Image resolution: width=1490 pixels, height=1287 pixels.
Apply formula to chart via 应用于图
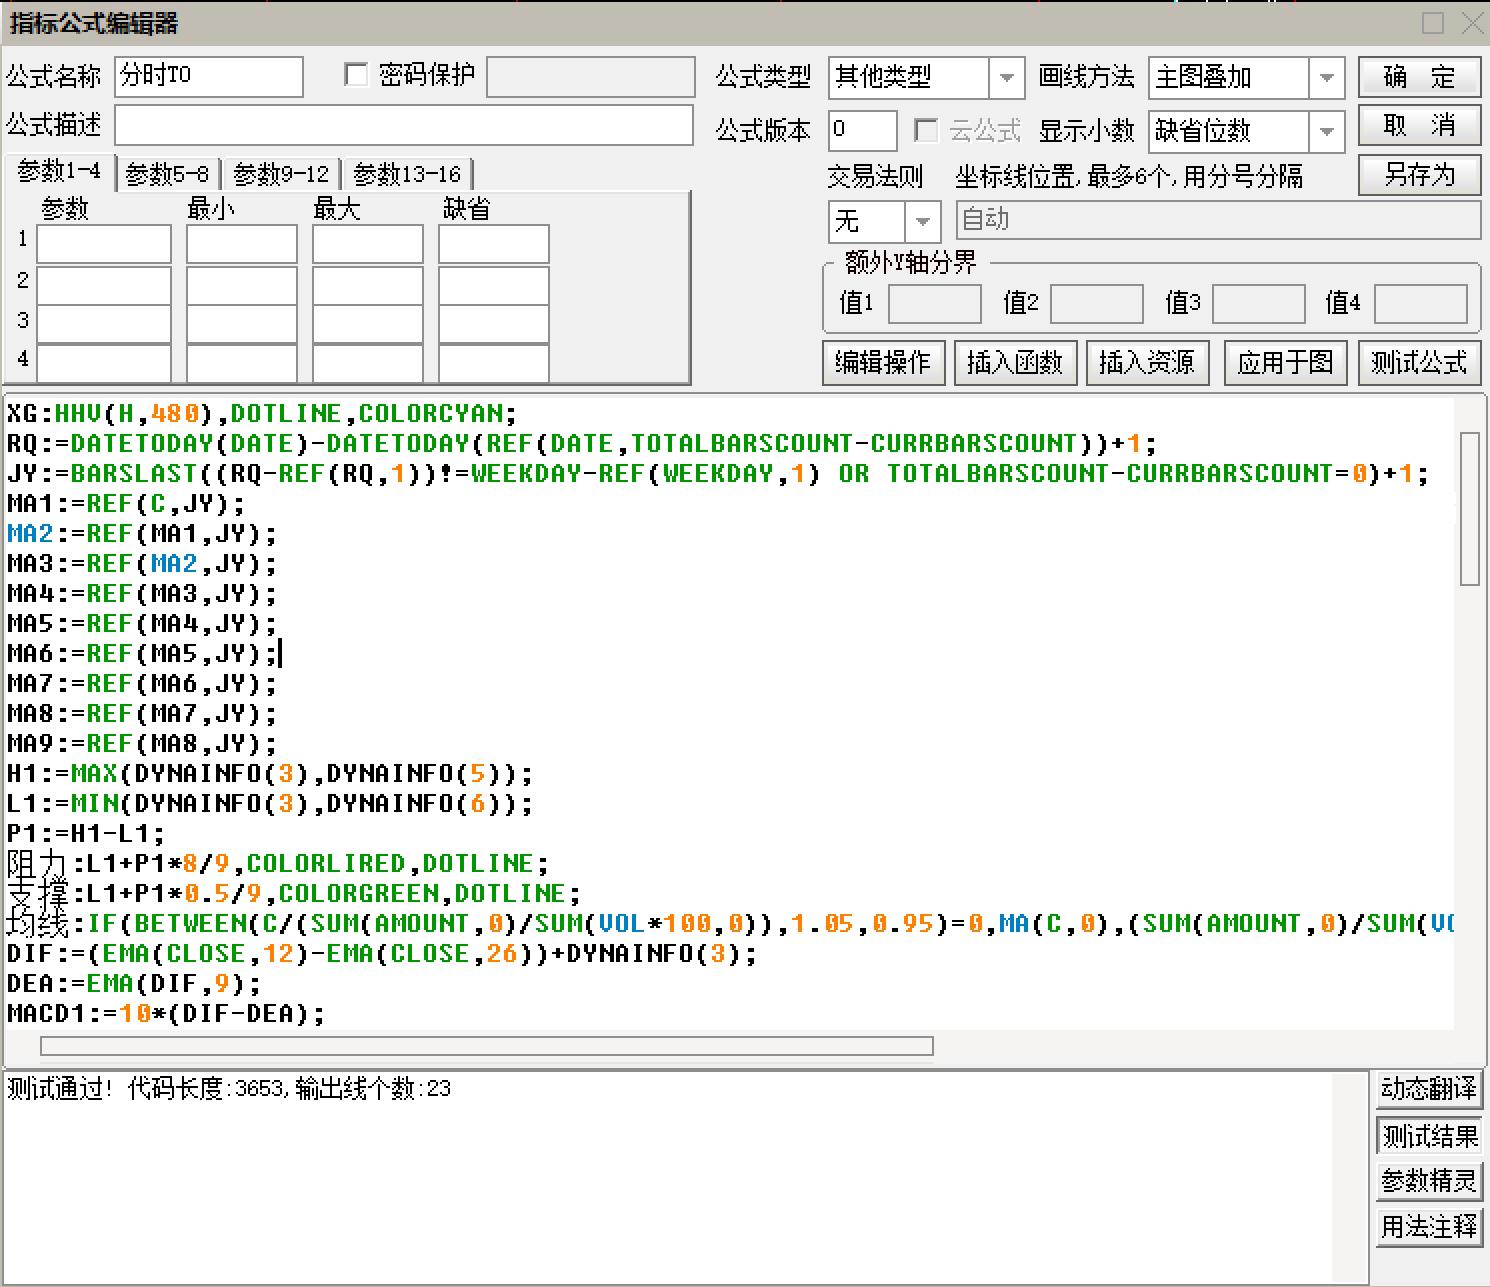(1286, 363)
